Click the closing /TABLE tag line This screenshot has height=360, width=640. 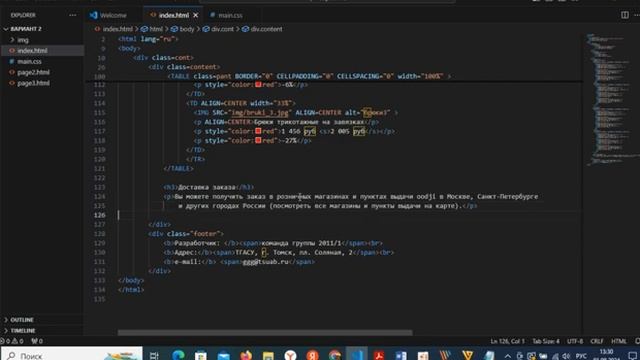(178, 169)
